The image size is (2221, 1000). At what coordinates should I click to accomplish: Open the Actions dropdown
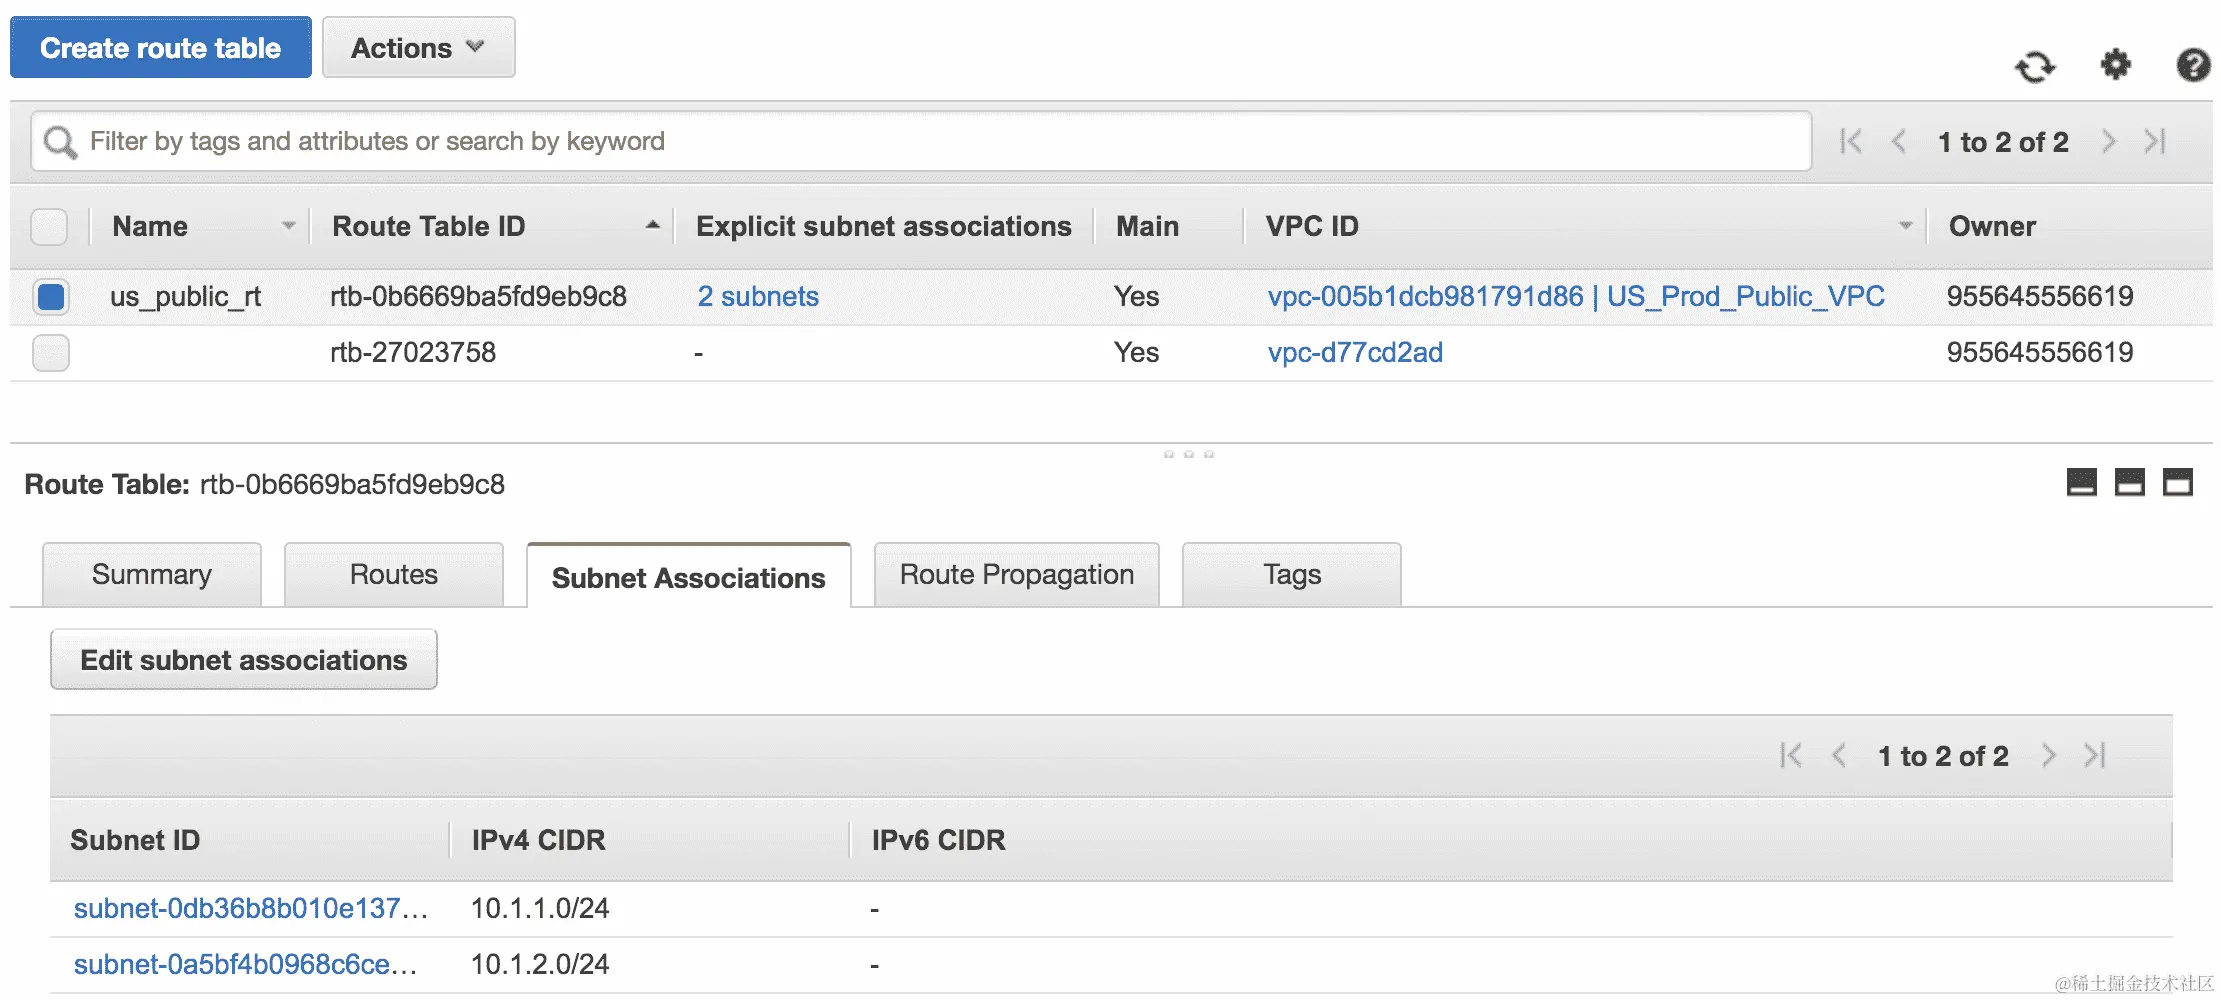pyautogui.click(x=418, y=48)
